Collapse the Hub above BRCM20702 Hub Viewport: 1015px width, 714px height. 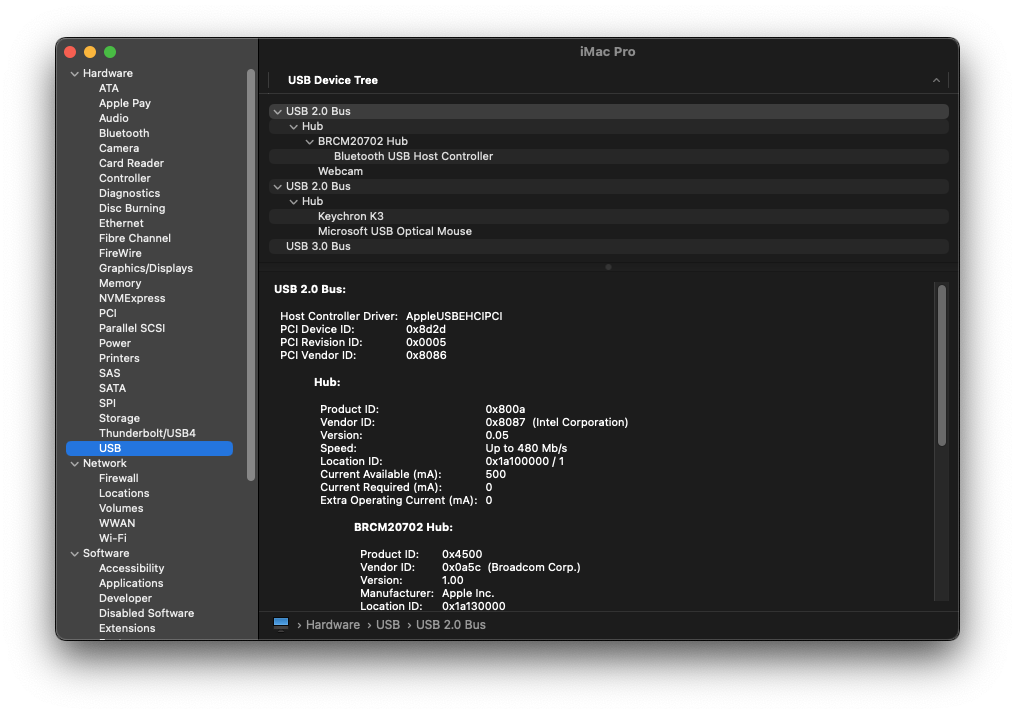[293, 127]
